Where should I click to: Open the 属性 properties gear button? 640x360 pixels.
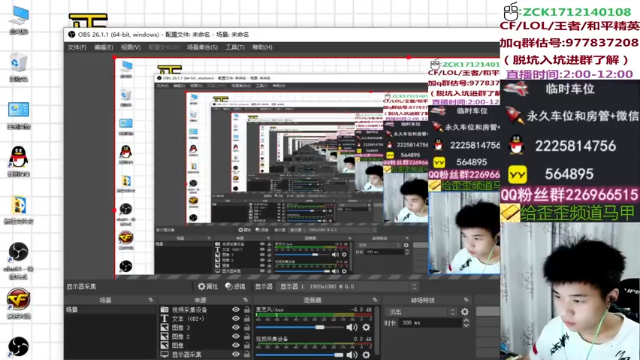[x=207, y=287]
